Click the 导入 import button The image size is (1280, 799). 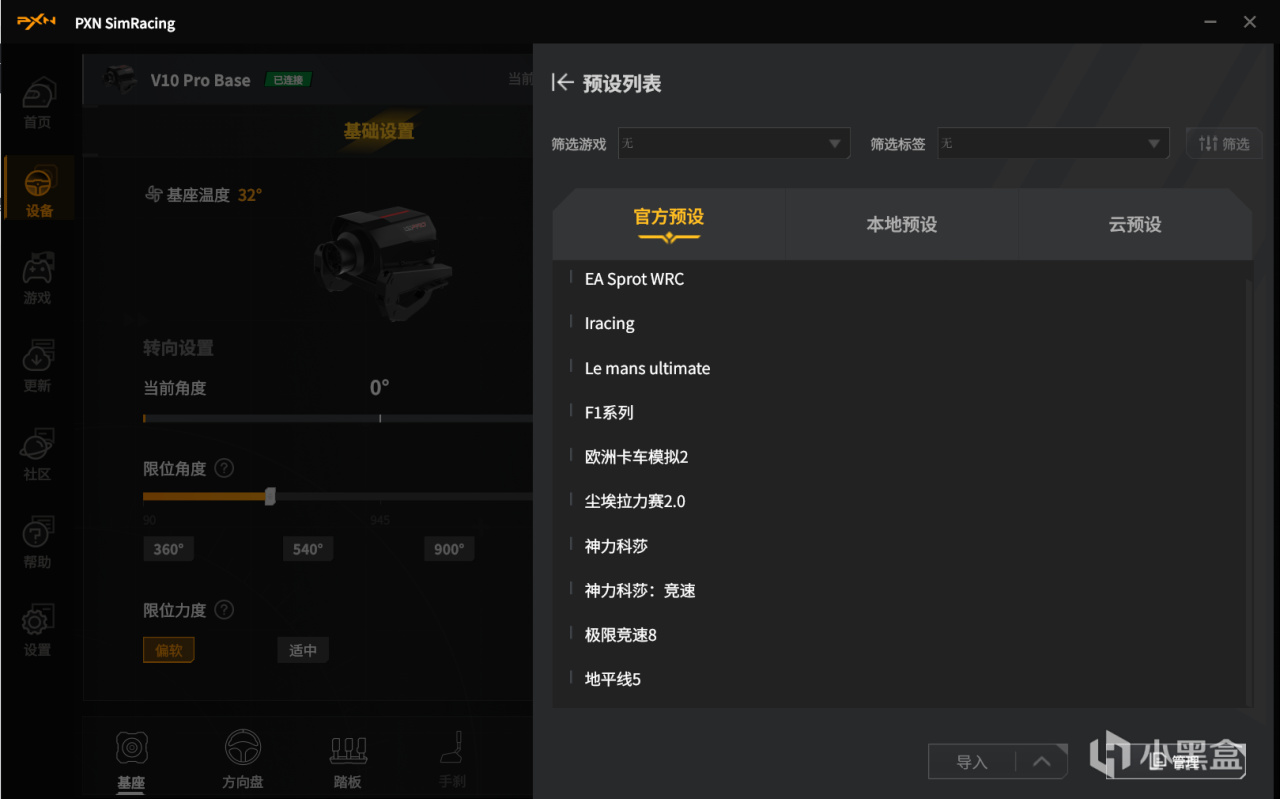click(x=972, y=762)
